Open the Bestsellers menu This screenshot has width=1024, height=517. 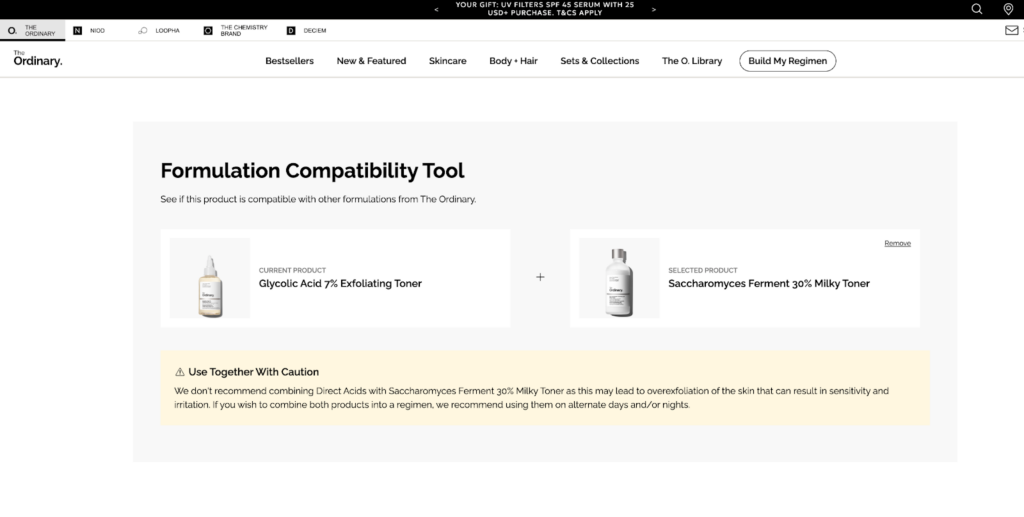point(289,61)
